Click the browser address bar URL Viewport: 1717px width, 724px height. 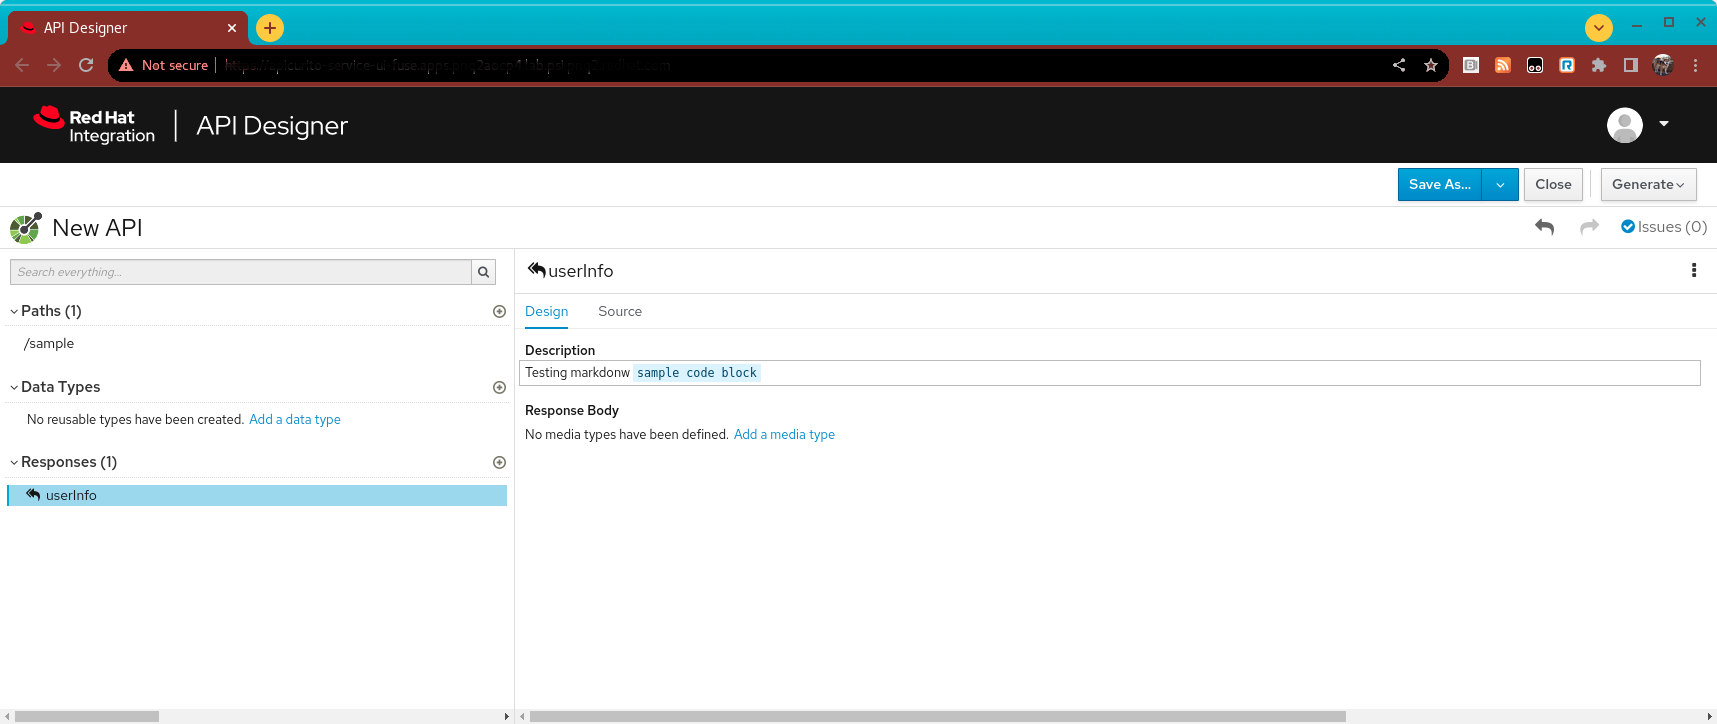pyautogui.click(x=447, y=65)
